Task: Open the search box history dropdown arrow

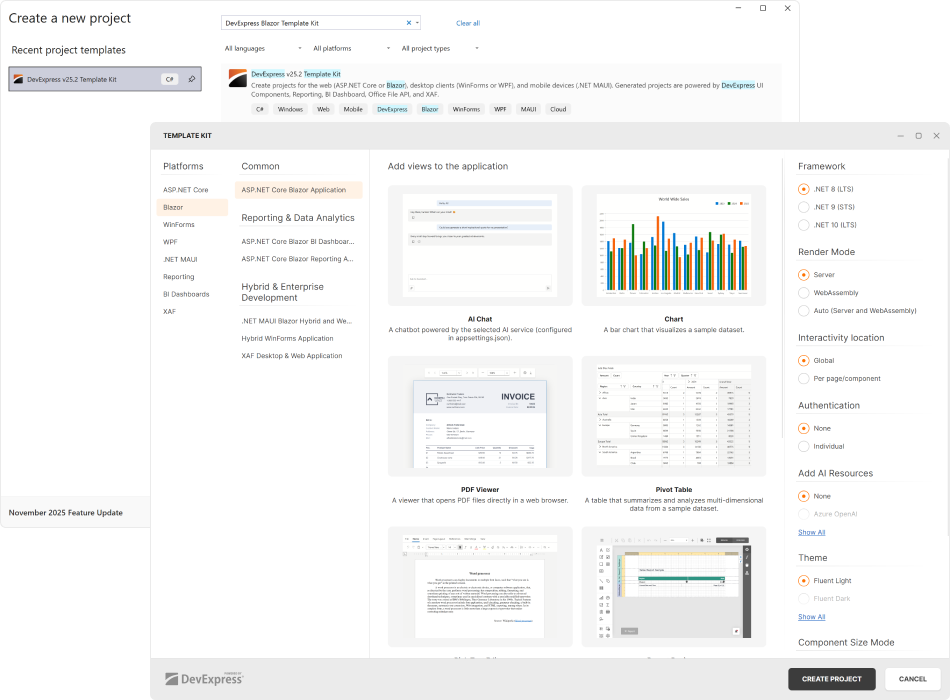Action: click(x=417, y=23)
